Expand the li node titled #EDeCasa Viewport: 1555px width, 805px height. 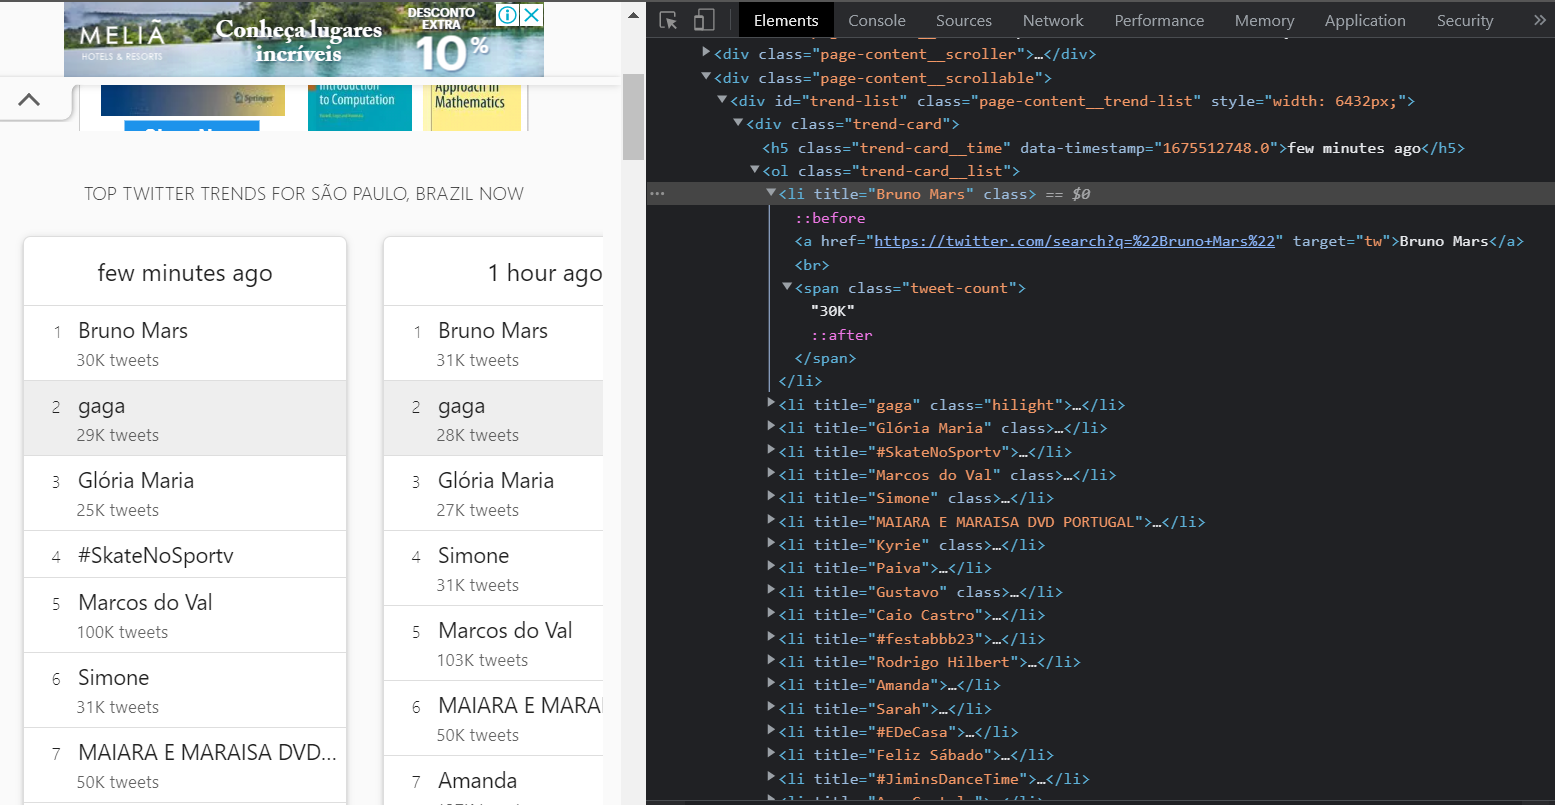[771, 731]
